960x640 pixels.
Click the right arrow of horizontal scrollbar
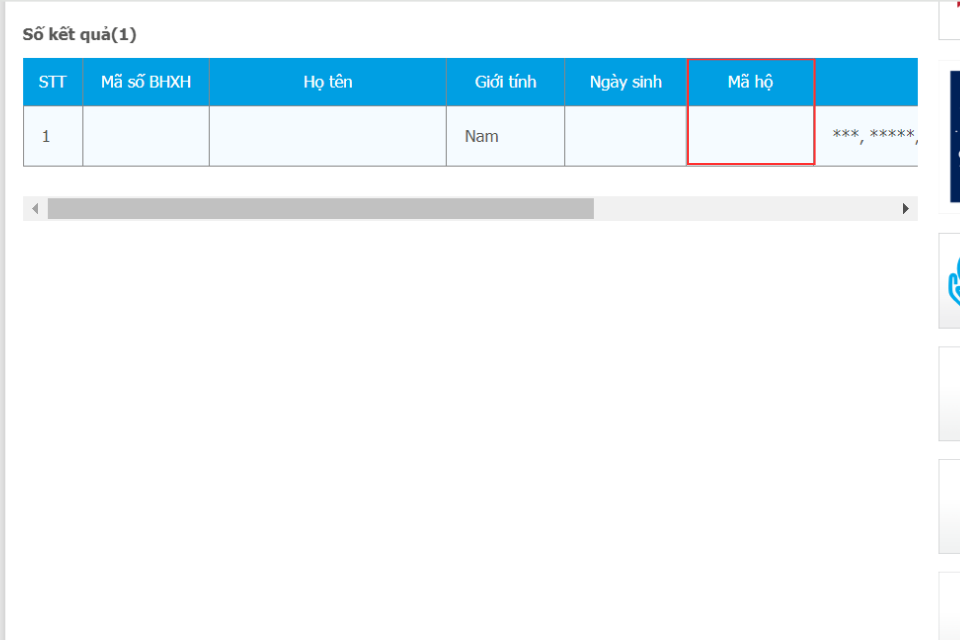point(906,209)
